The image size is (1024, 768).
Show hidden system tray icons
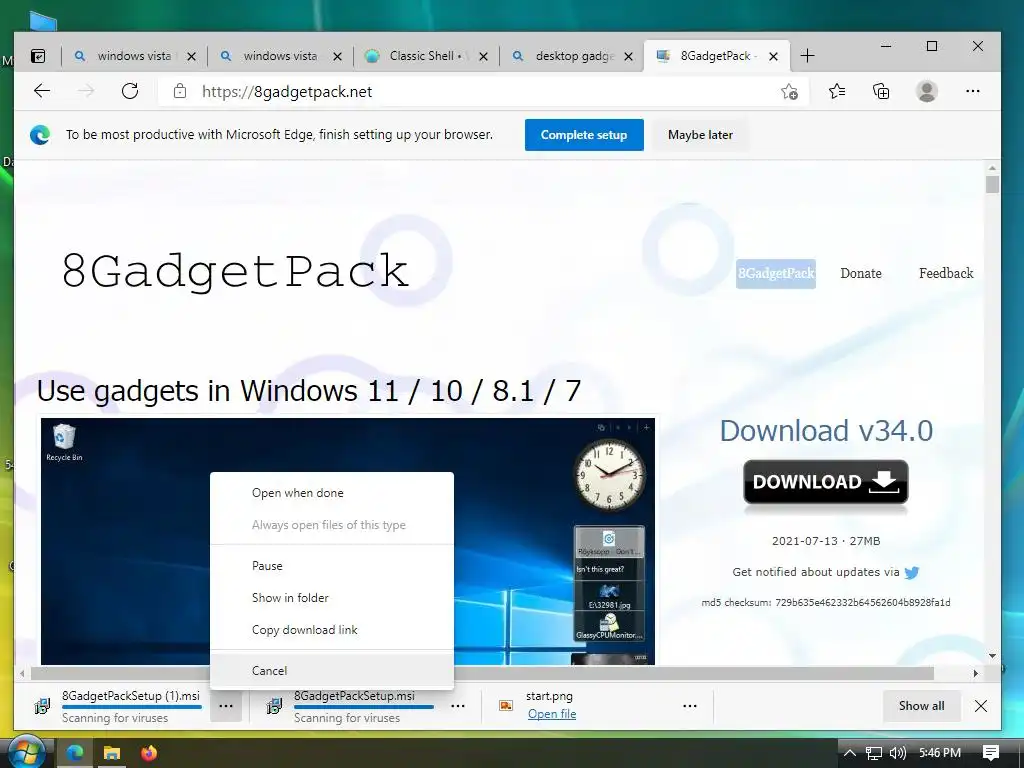click(850, 753)
